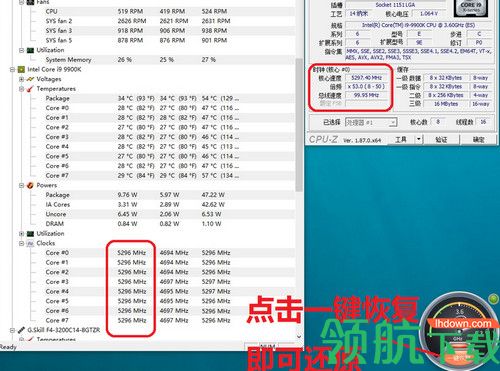Click the Voltages lightning icon

(30, 79)
